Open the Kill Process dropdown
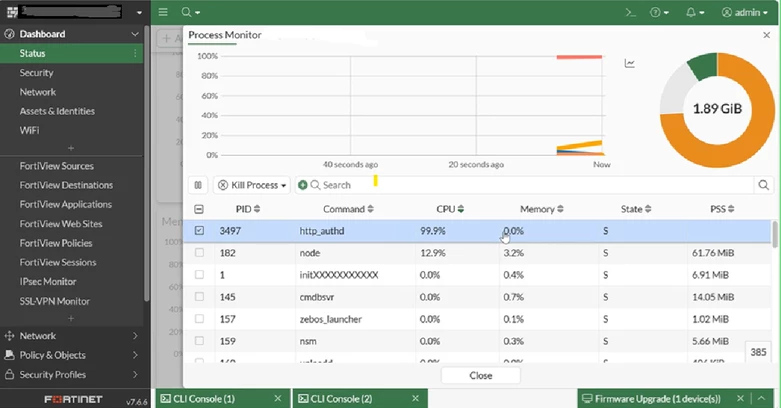781x408 pixels. [x=252, y=185]
